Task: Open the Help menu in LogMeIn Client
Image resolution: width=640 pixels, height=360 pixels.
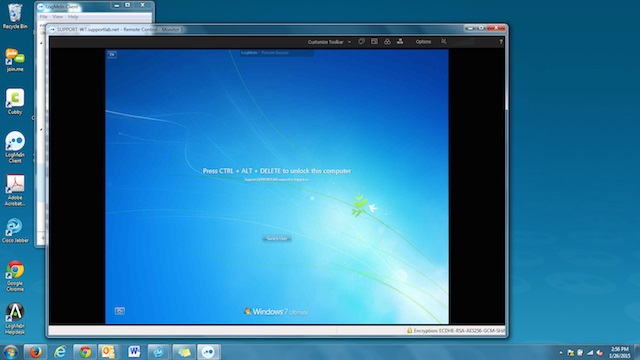Action: point(73,17)
